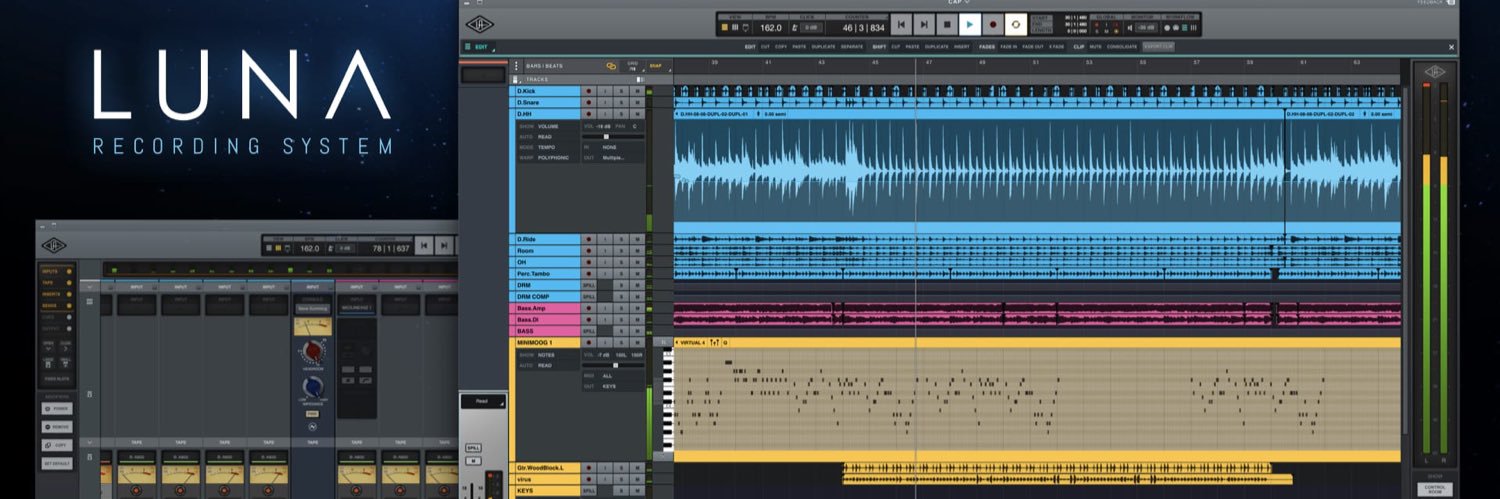The image size is (1500, 499).
Task: Click FADE OUT in the fades toolbar
Action: click(1032, 47)
